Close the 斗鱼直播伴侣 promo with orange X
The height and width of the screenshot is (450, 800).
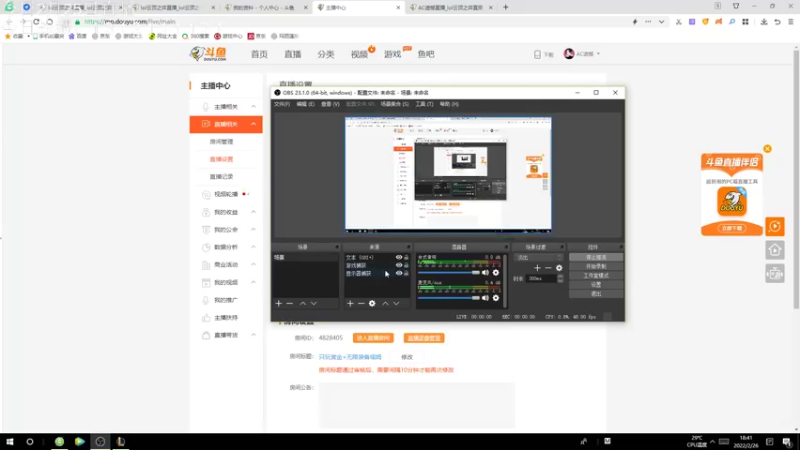coord(767,149)
